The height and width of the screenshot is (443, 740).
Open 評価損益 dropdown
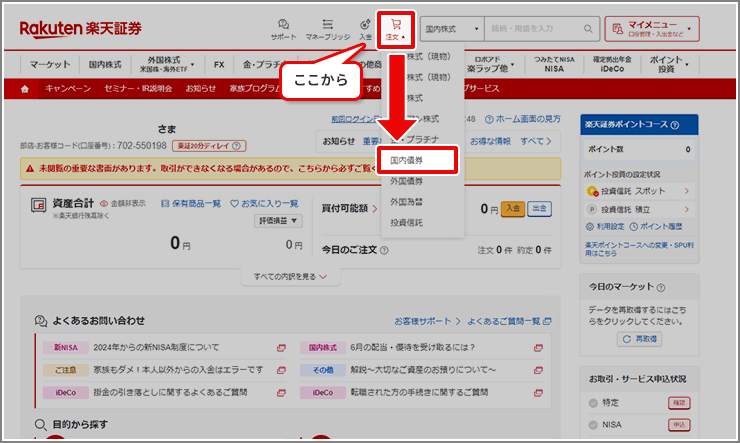point(278,221)
